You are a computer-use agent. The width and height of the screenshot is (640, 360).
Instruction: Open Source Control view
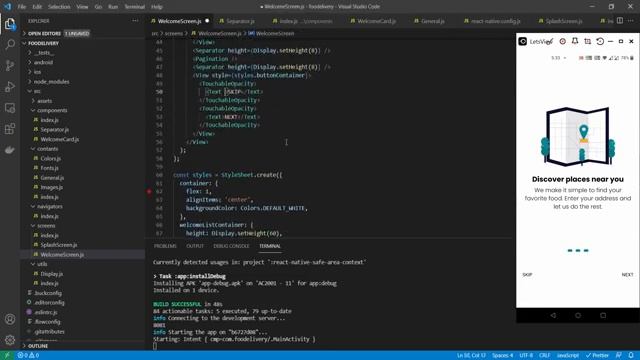[x=10, y=65]
